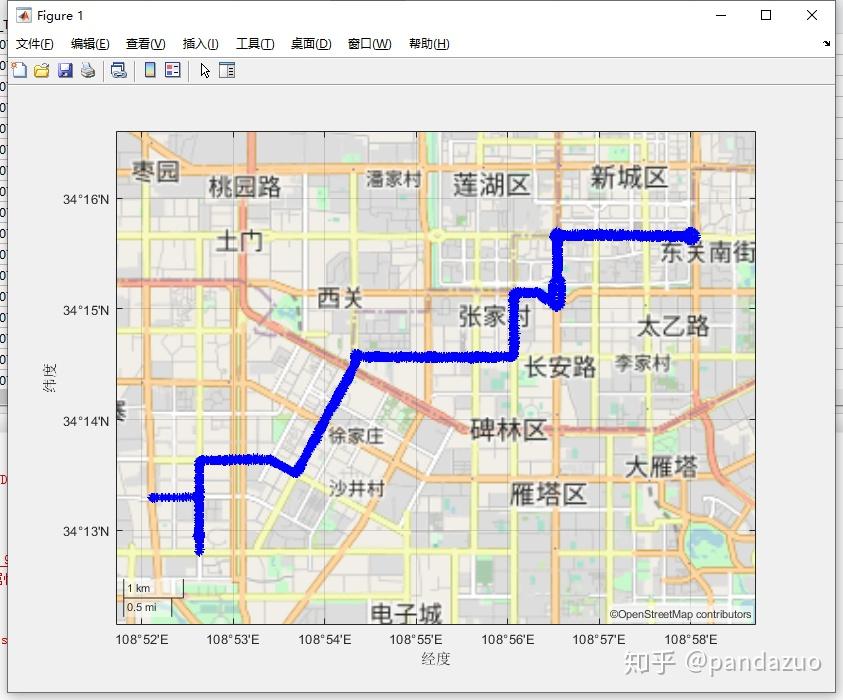Open the 查看 view menu

(145, 43)
